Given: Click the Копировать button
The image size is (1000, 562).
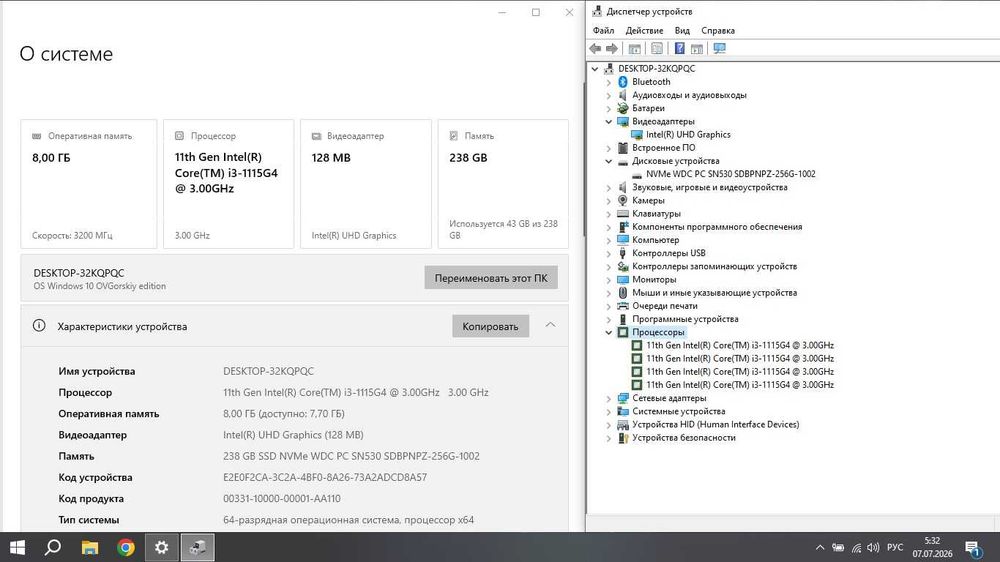Looking at the screenshot, I should click(x=490, y=326).
